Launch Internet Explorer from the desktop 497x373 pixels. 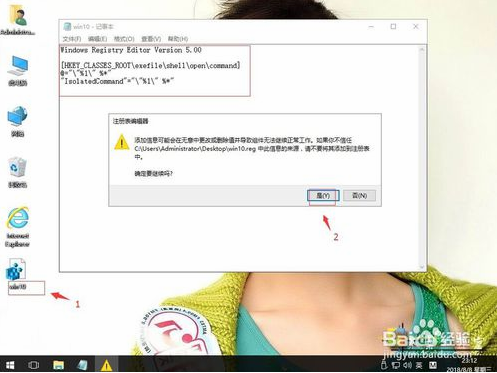point(18,226)
